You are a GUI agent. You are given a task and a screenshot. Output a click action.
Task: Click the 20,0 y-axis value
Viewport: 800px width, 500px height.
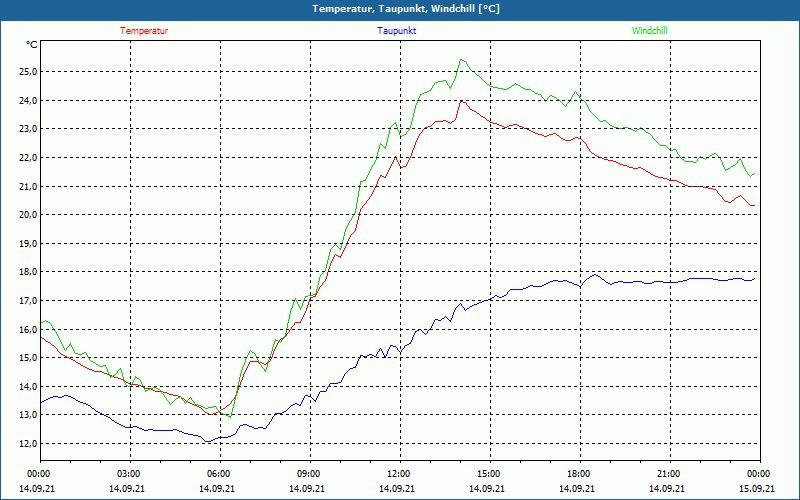(28, 215)
